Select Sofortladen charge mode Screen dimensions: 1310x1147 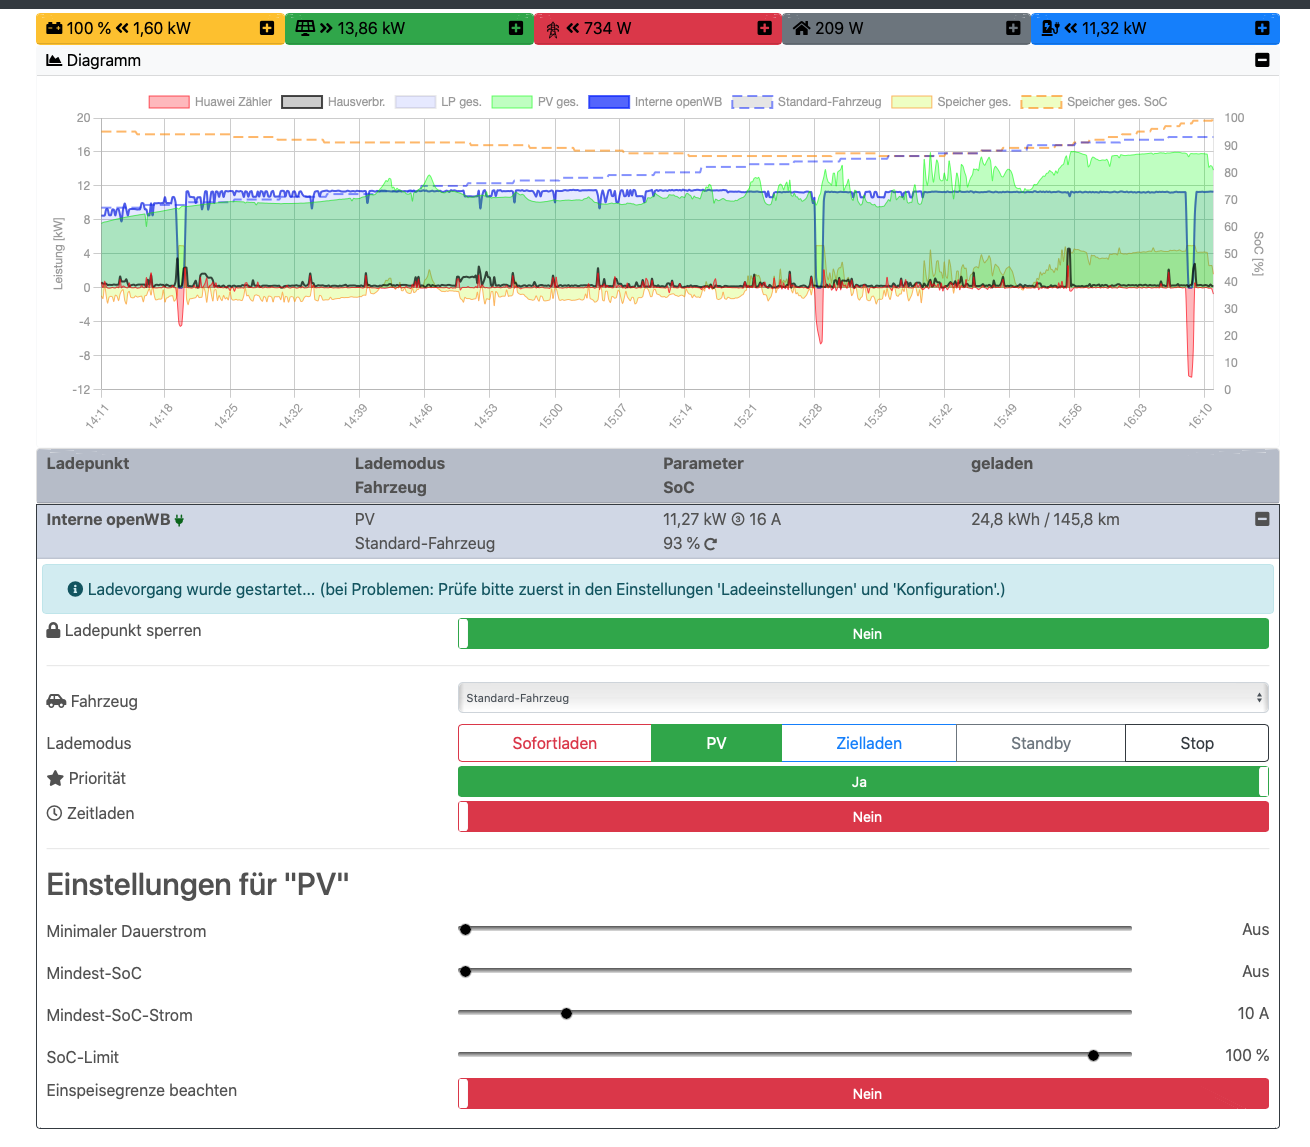[x=555, y=743]
